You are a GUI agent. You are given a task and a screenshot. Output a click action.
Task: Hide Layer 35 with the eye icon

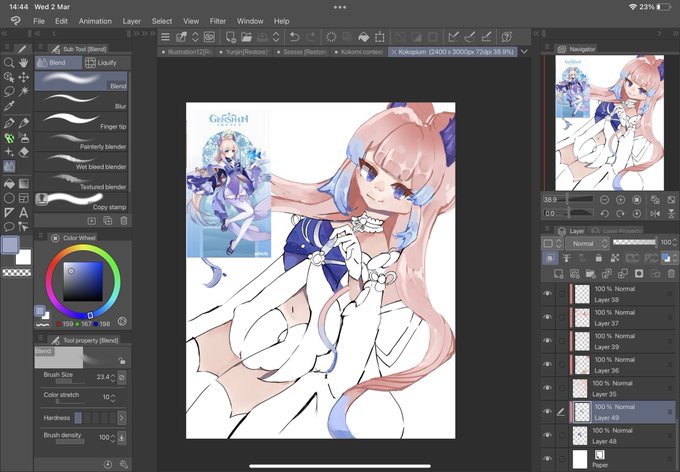547,388
